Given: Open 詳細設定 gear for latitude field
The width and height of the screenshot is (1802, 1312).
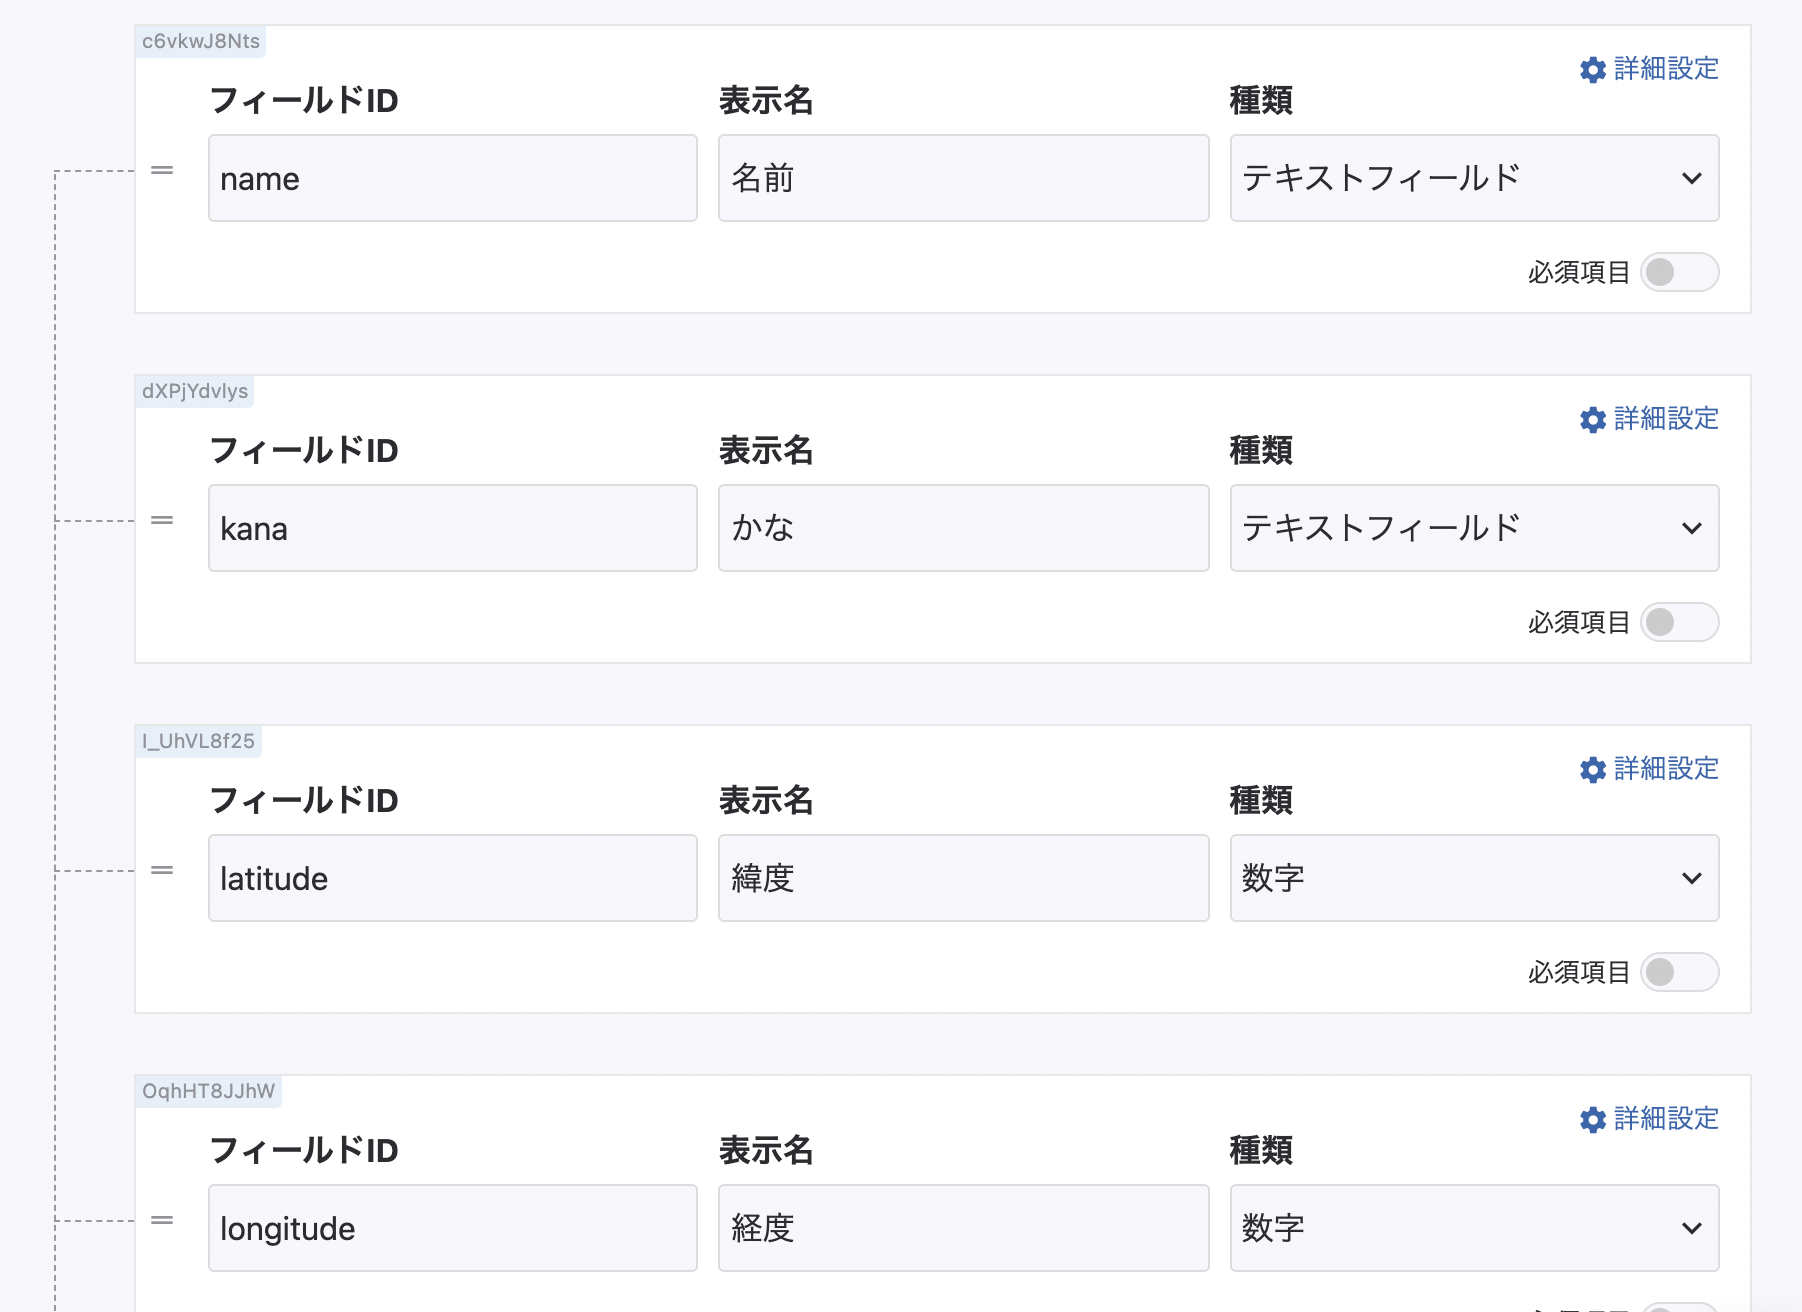Looking at the screenshot, I should click(x=1649, y=769).
